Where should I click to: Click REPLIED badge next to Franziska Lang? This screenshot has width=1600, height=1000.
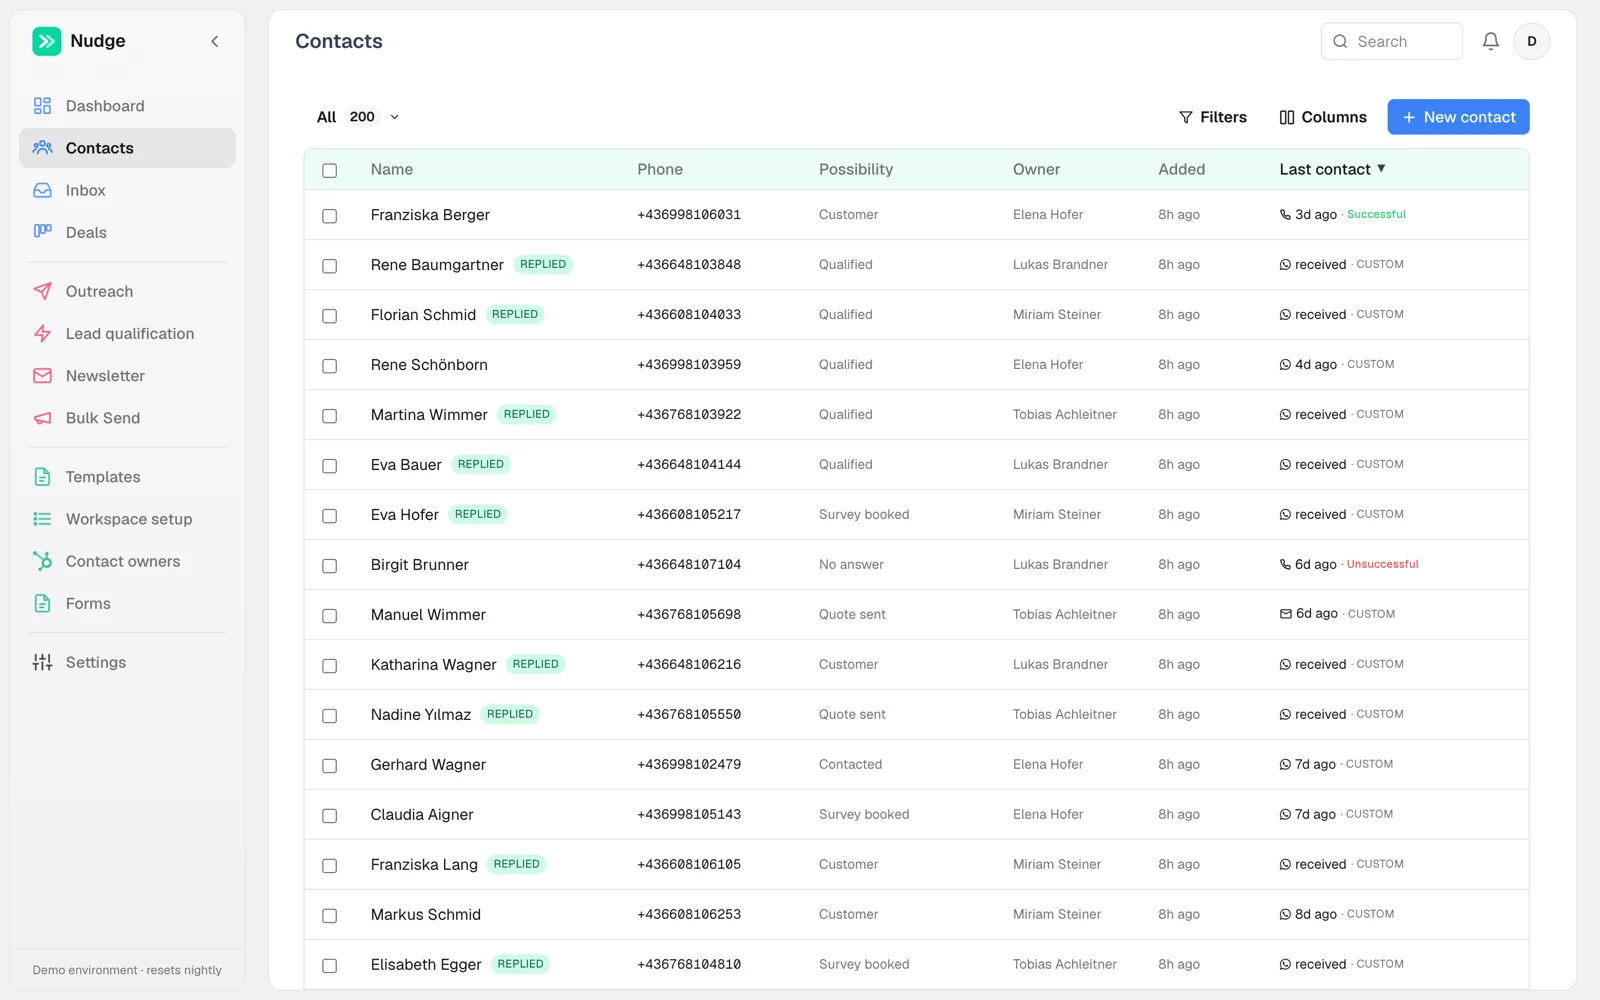tap(516, 864)
